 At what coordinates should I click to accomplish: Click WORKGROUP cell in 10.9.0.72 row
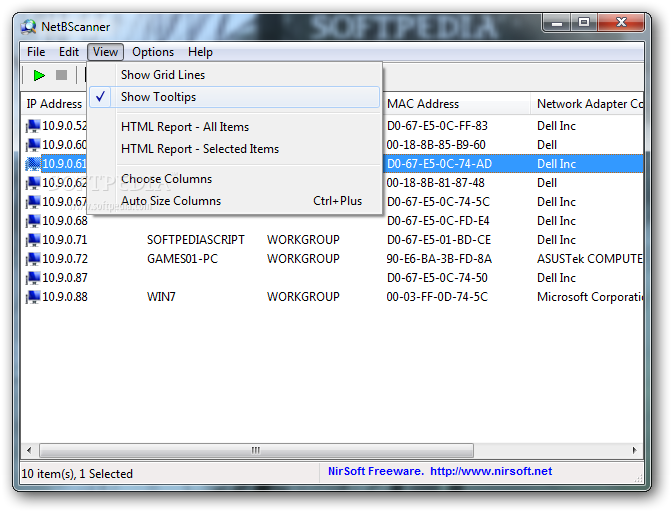(x=303, y=259)
